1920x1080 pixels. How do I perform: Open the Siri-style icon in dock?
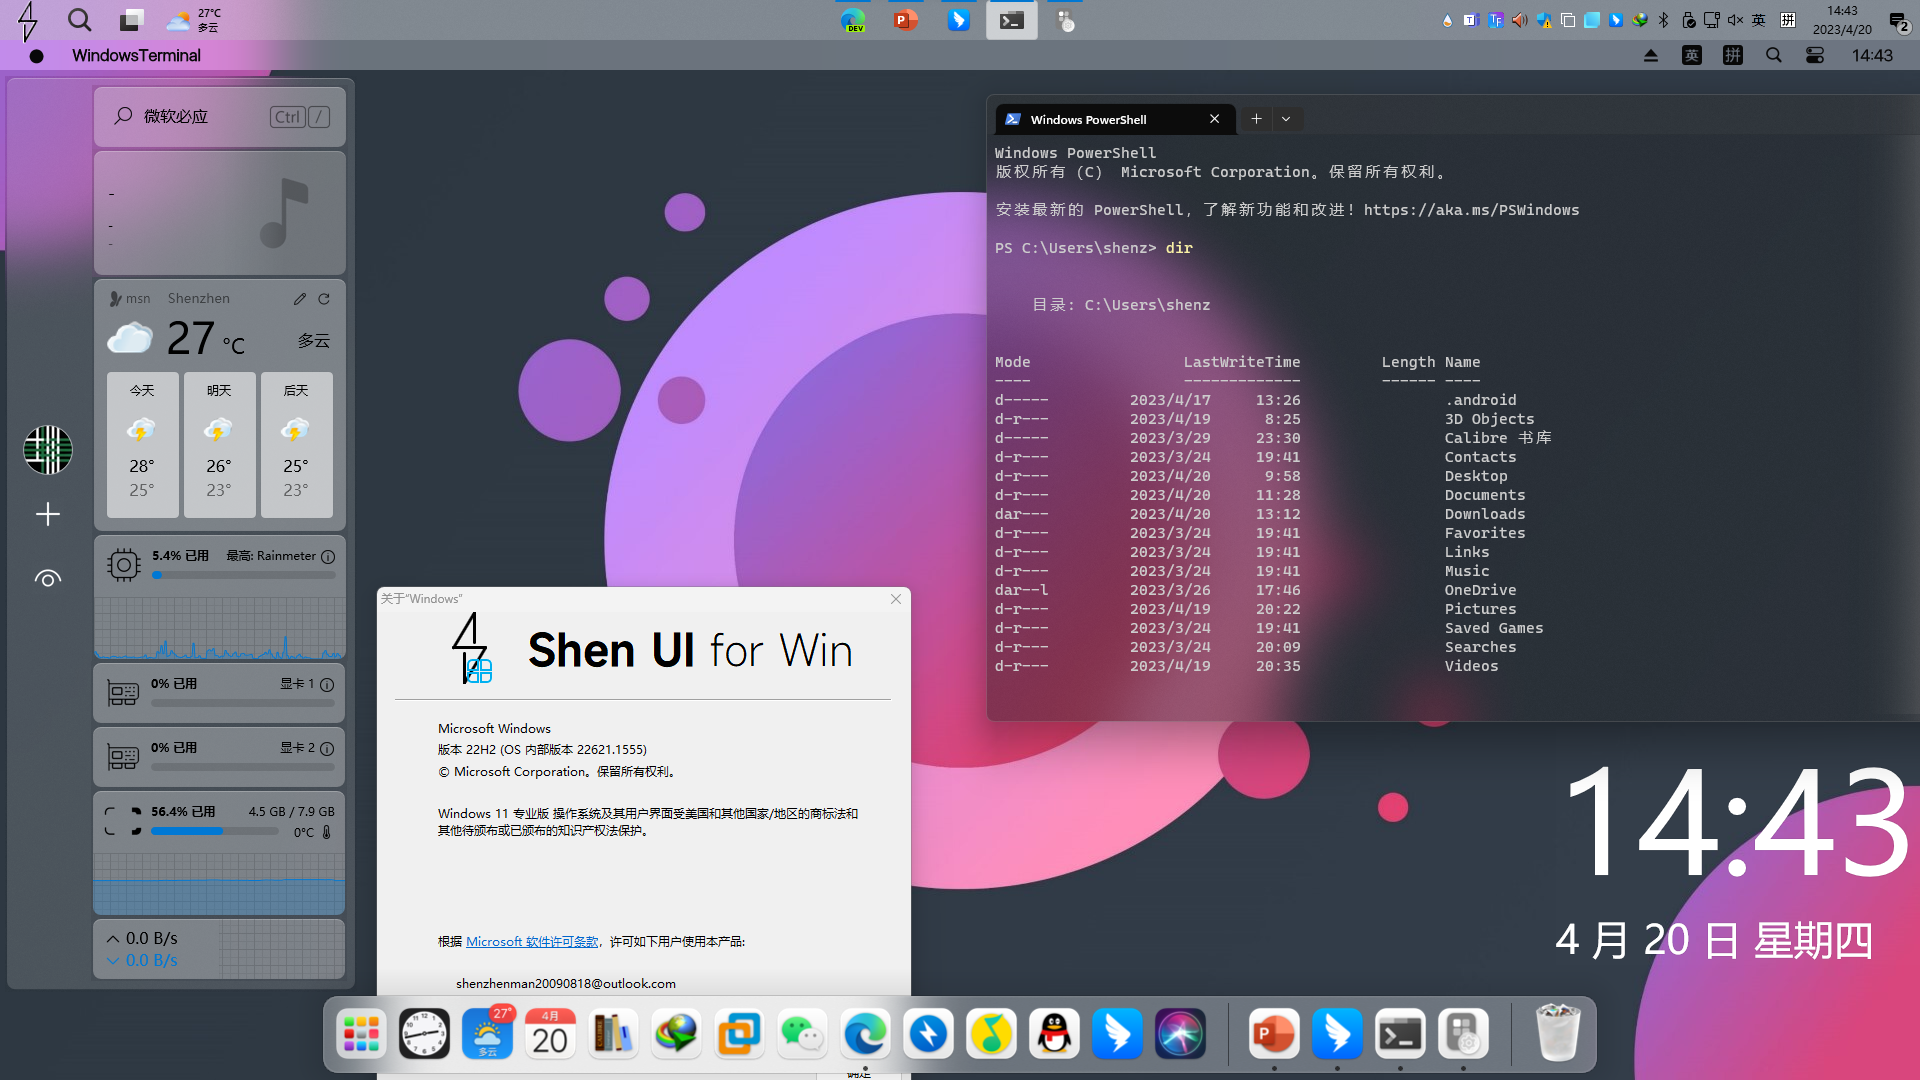tap(1180, 1034)
